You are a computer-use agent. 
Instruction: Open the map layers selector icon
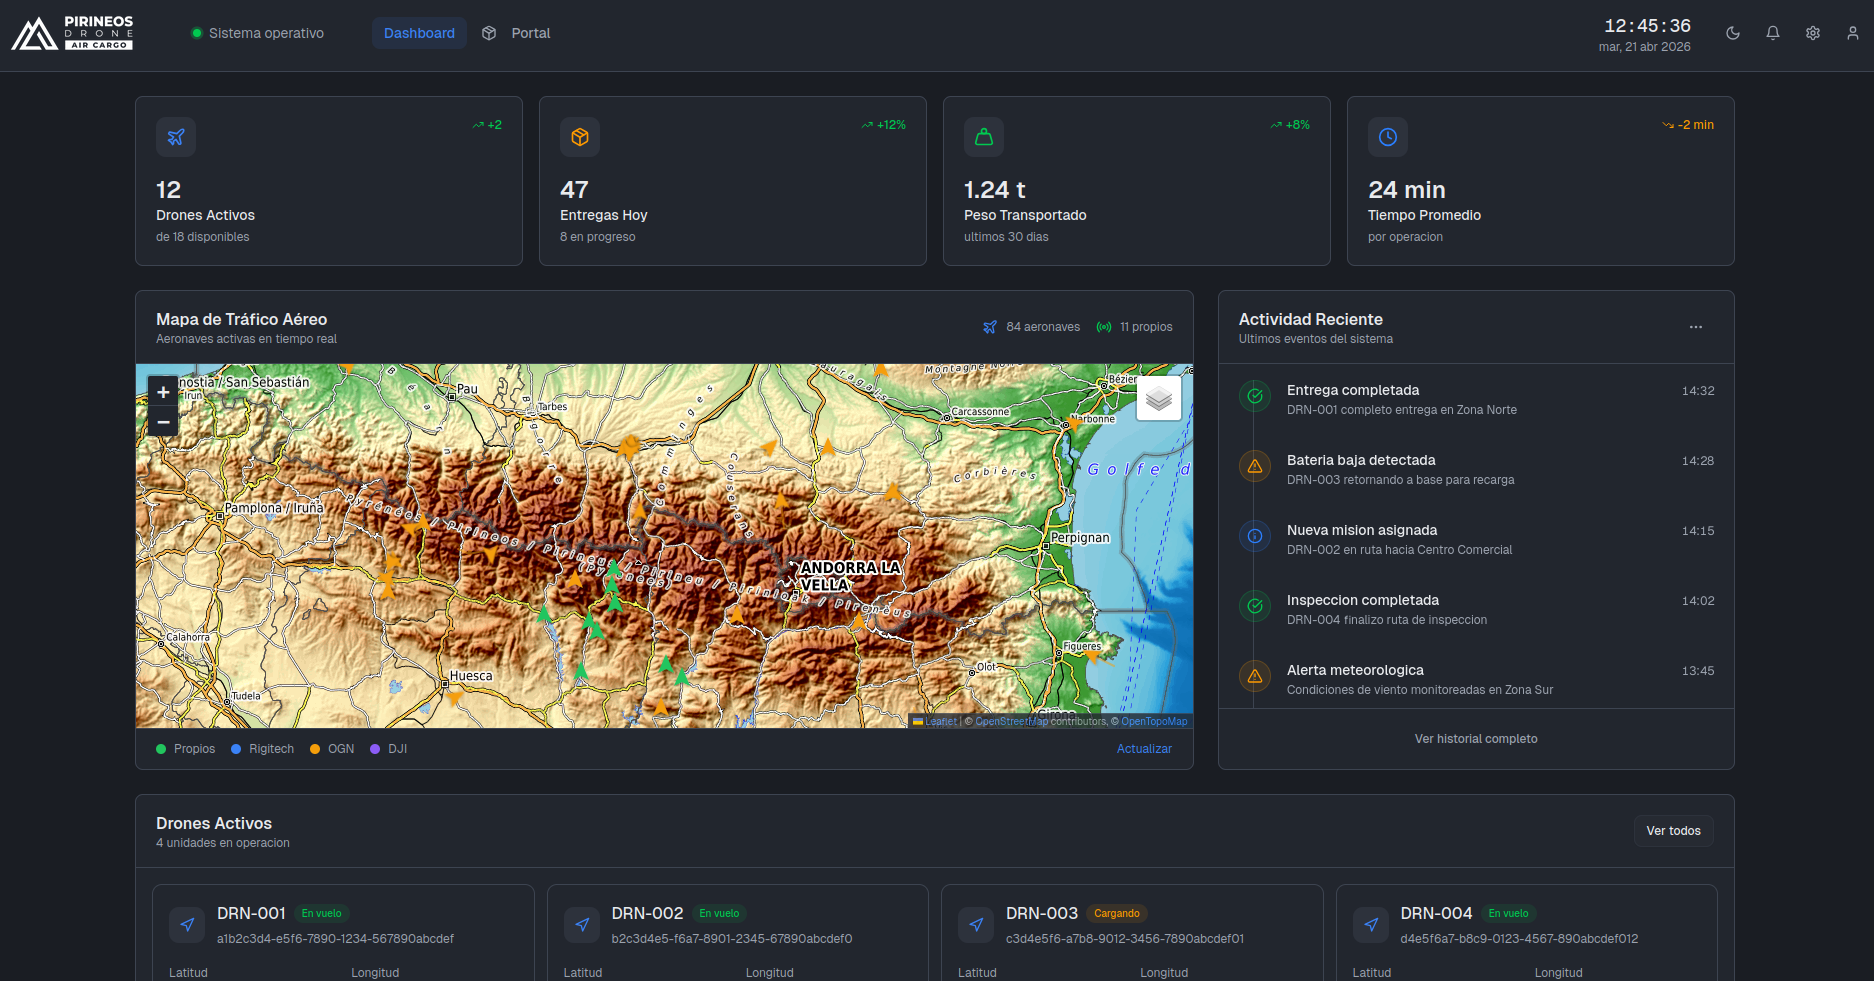[1158, 396]
